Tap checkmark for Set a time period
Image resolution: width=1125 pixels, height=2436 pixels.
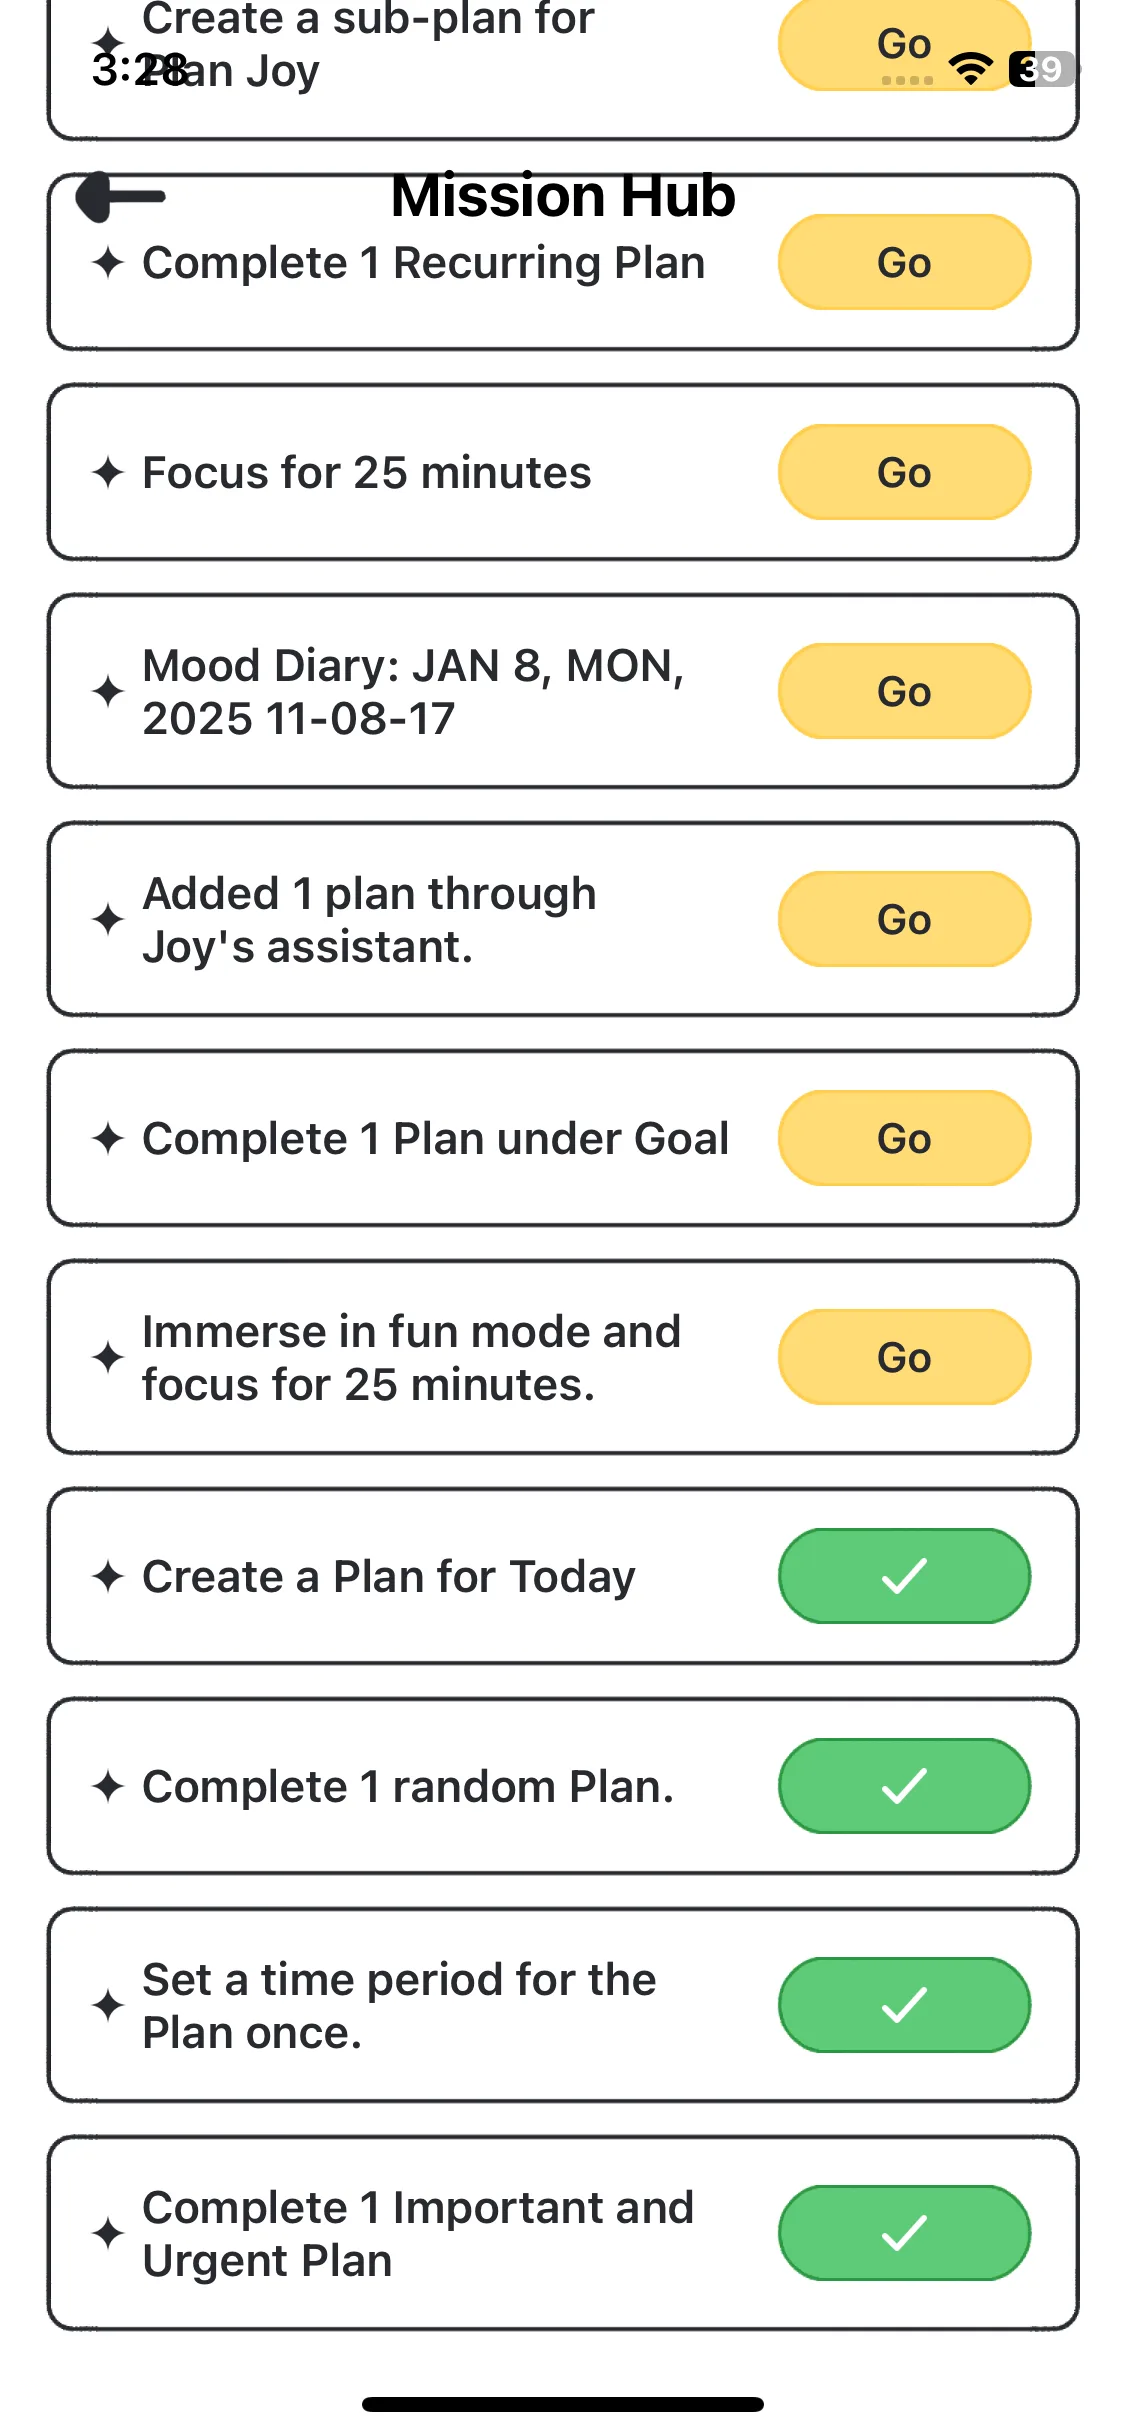point(904,2005)
